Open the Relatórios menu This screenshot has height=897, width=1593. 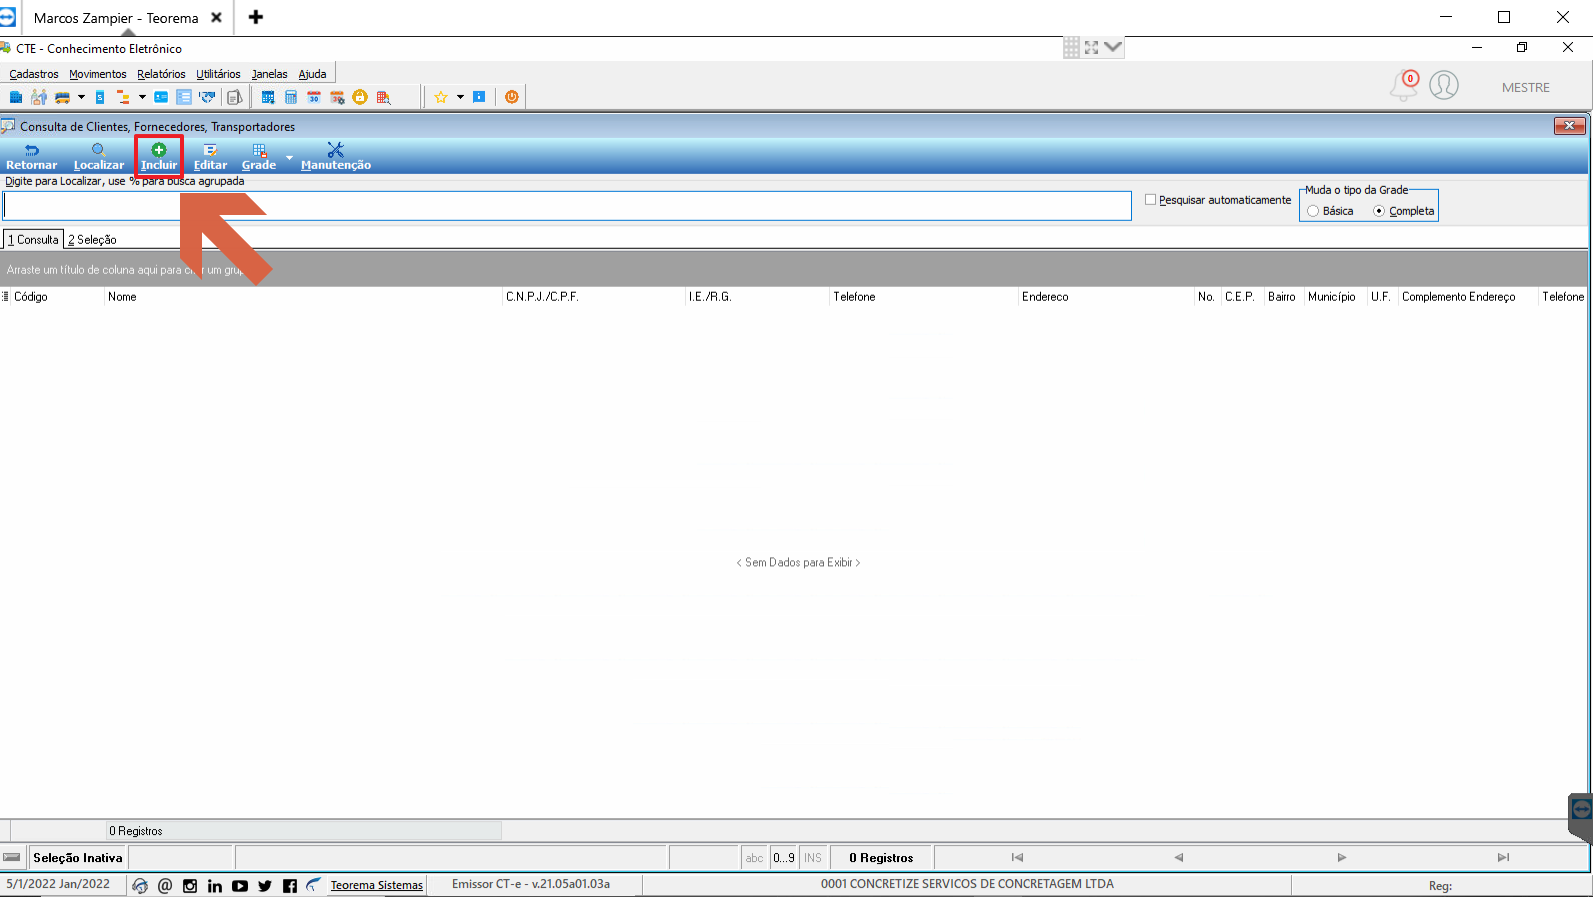(161, 74)
